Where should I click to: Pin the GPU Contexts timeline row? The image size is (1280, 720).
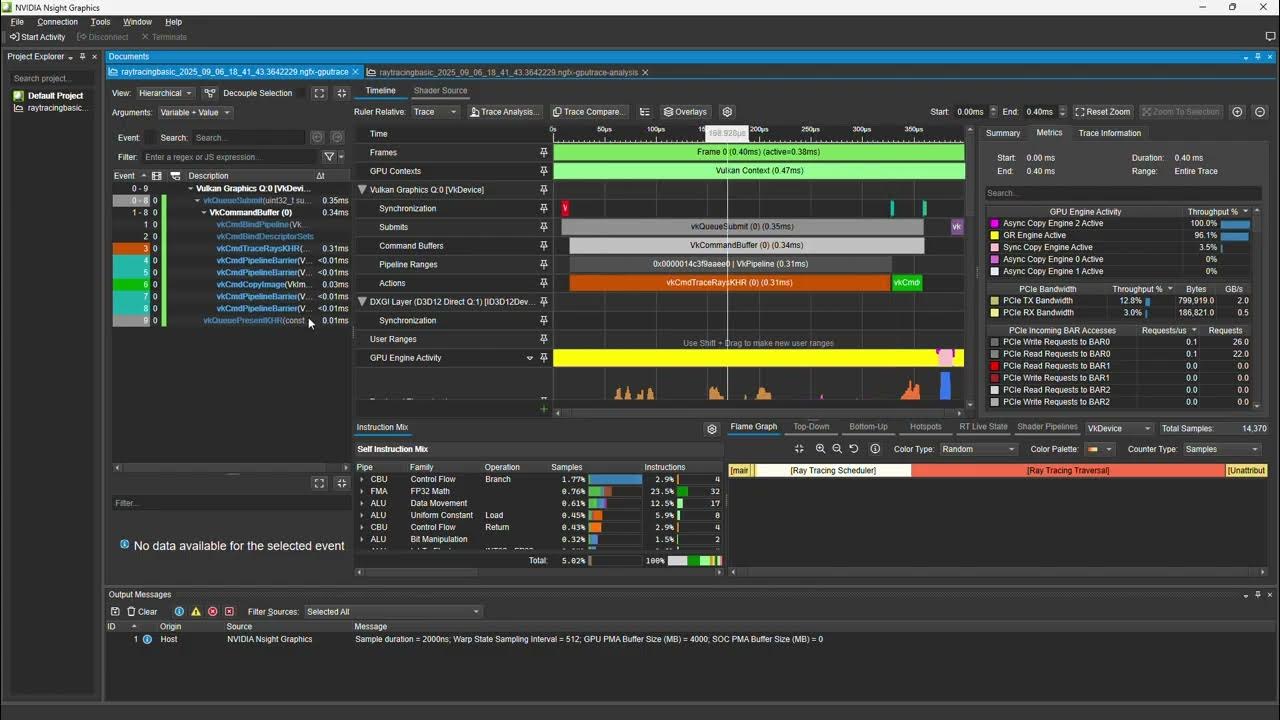tap(544, 171)
